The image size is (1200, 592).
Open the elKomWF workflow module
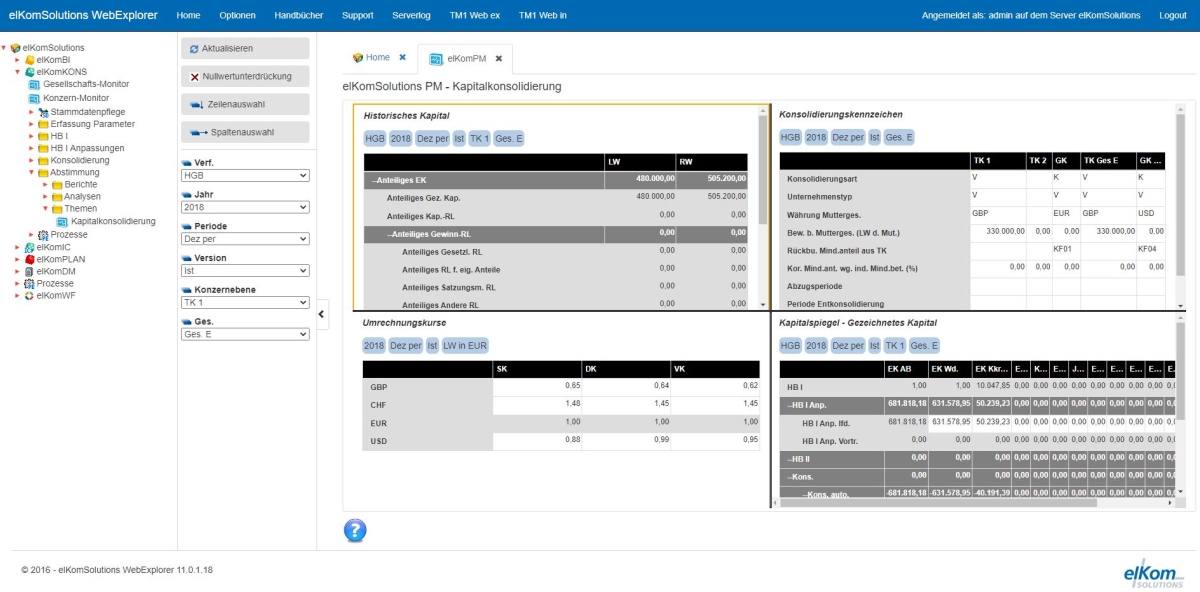click(x=49, y=296)
